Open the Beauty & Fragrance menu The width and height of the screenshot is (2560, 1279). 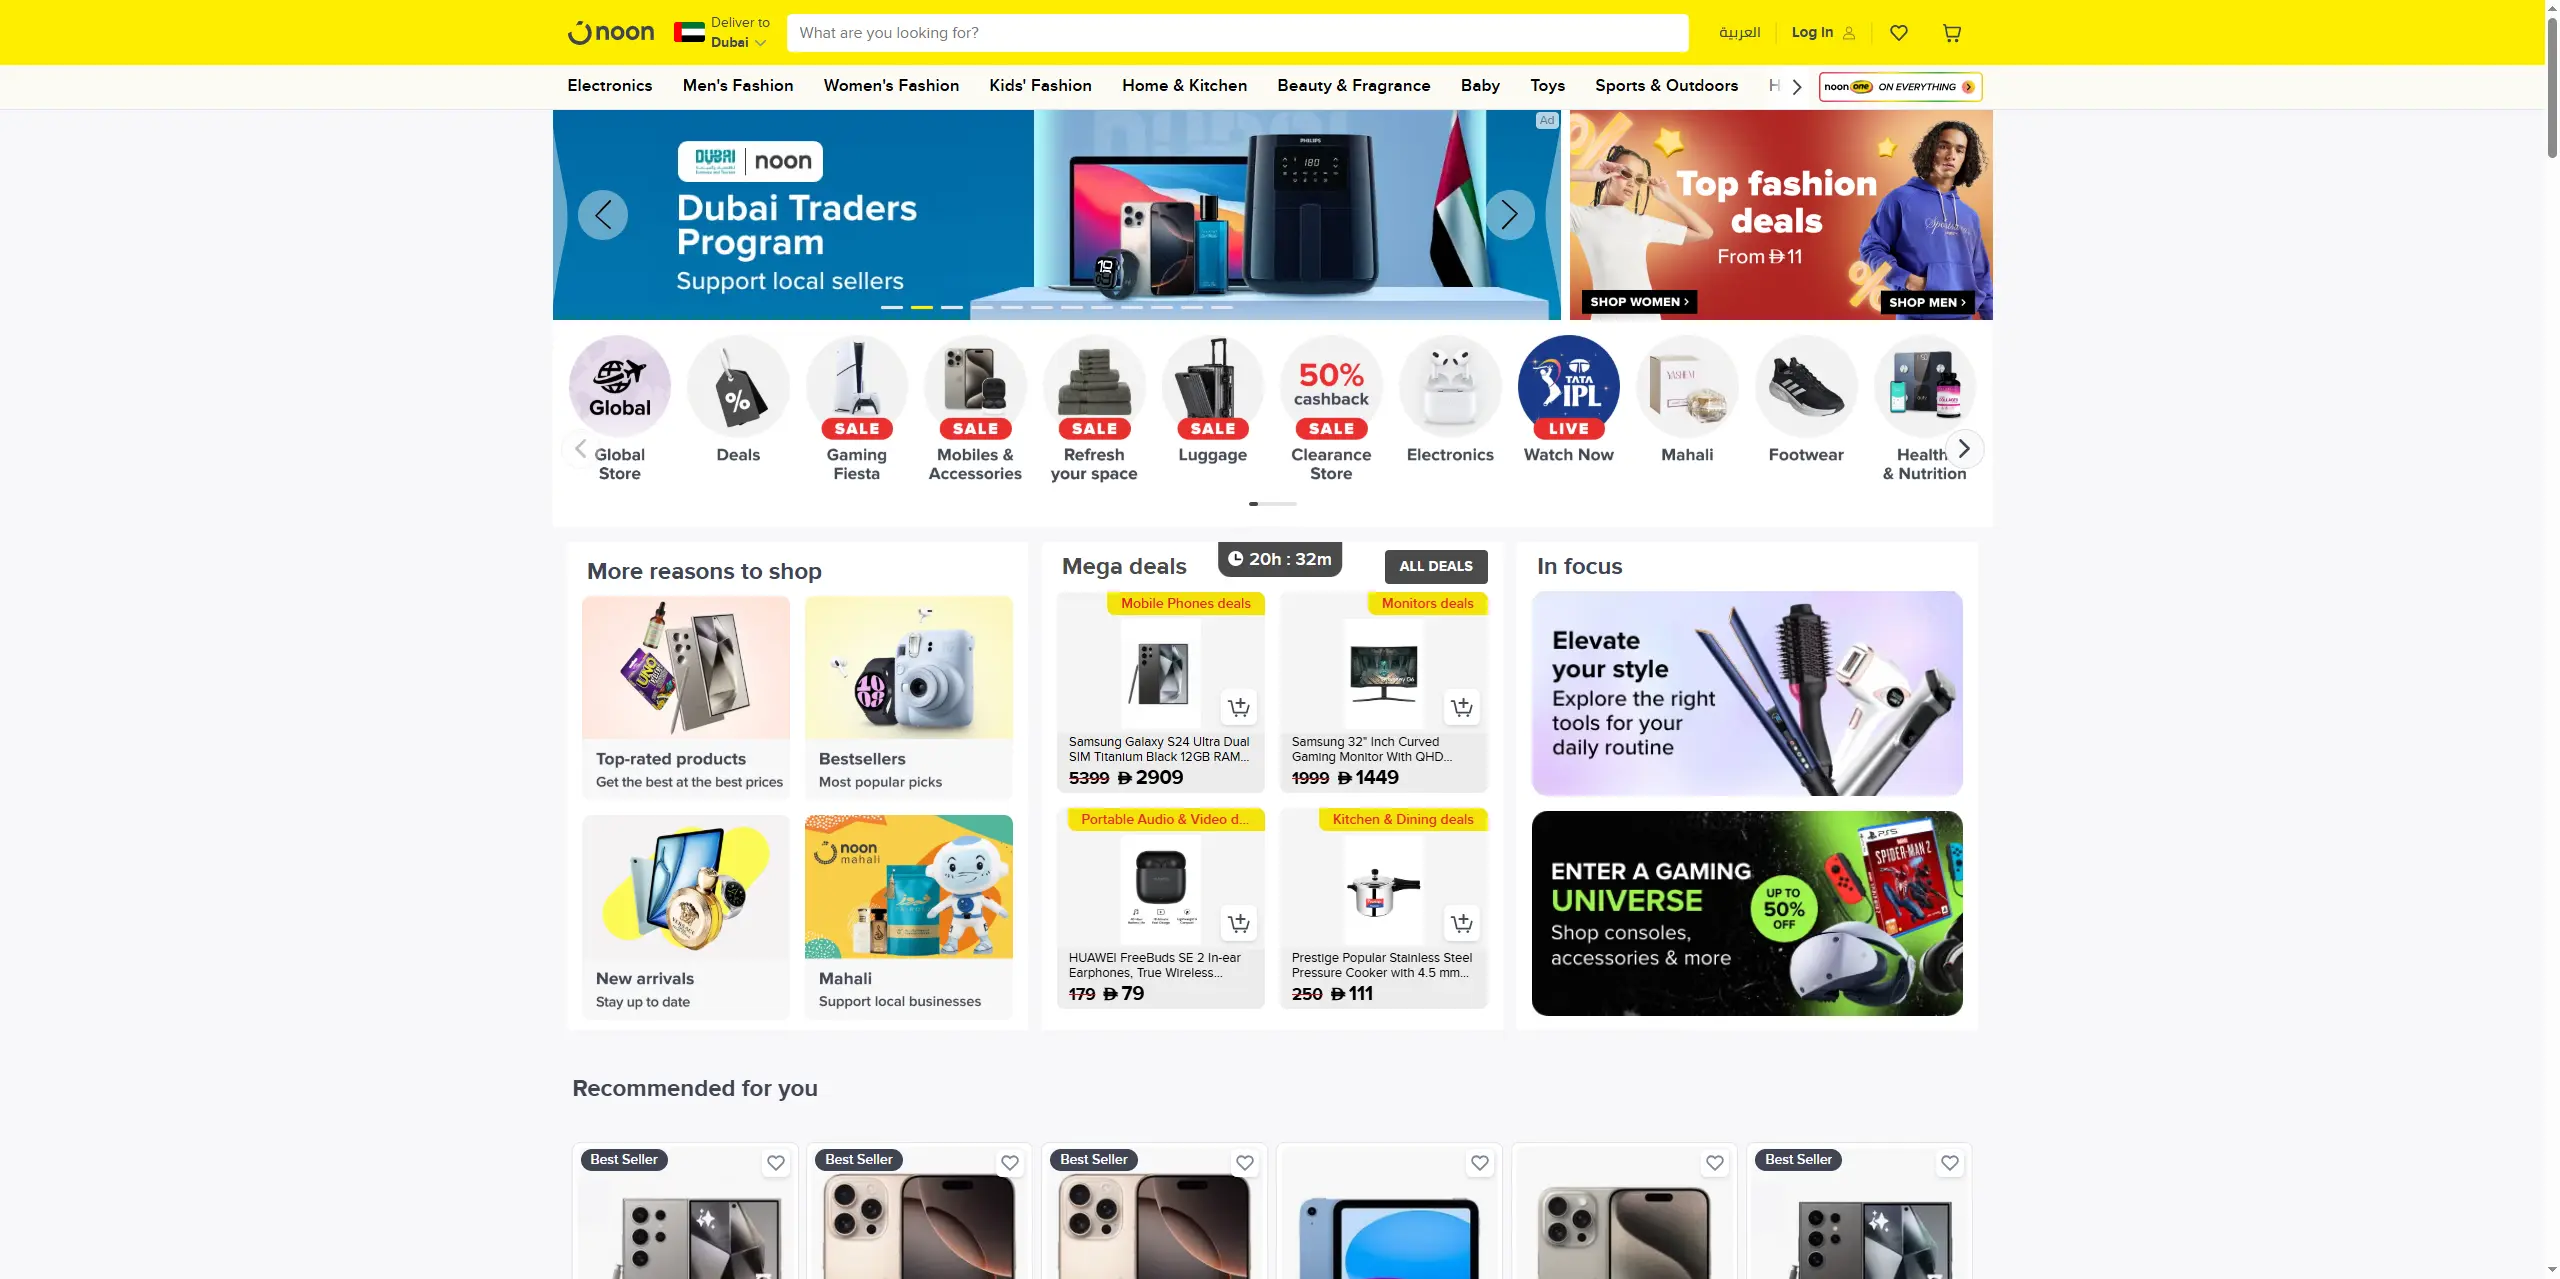[1354, 86]
